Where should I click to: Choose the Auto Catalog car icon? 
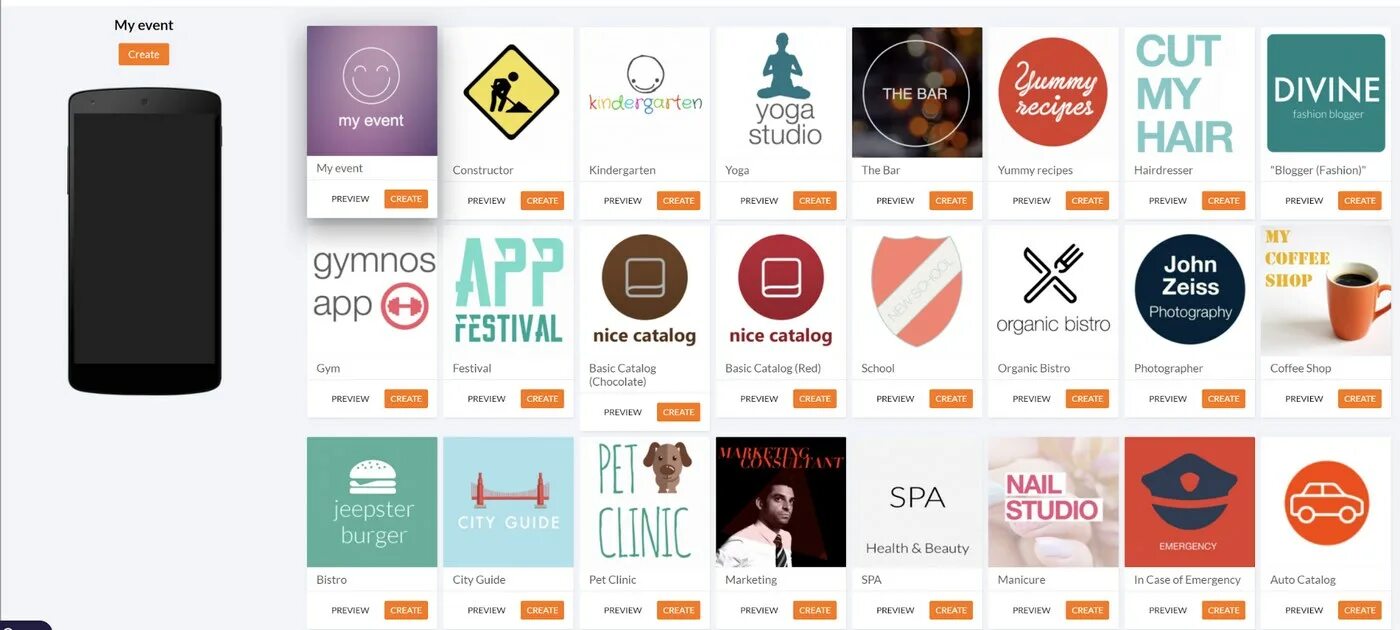1325,502
